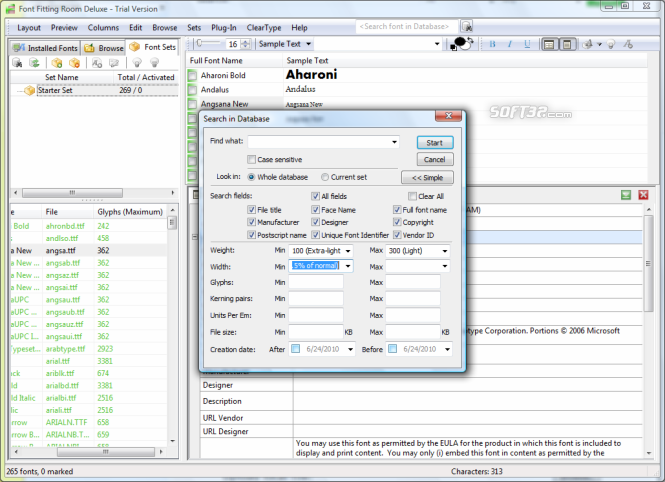
Task: Toggle Case sensitive checkbox
Action: click(x=251, y=159)
